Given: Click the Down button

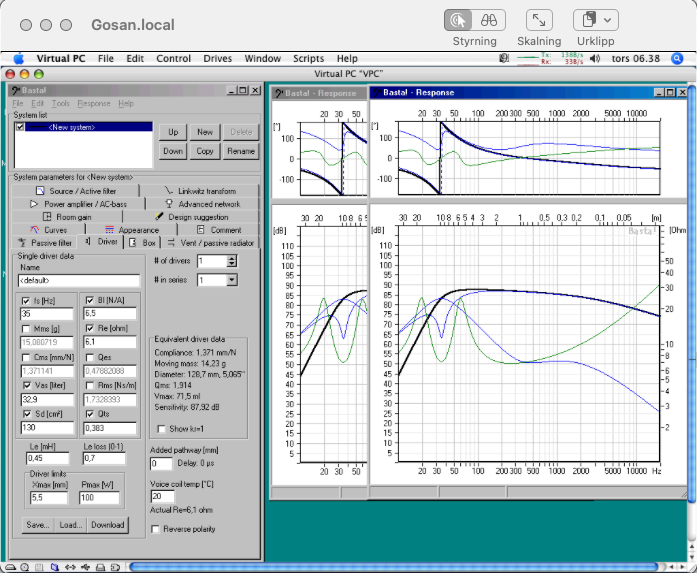Looking at the screenshot, I should (x=173, y=151).
